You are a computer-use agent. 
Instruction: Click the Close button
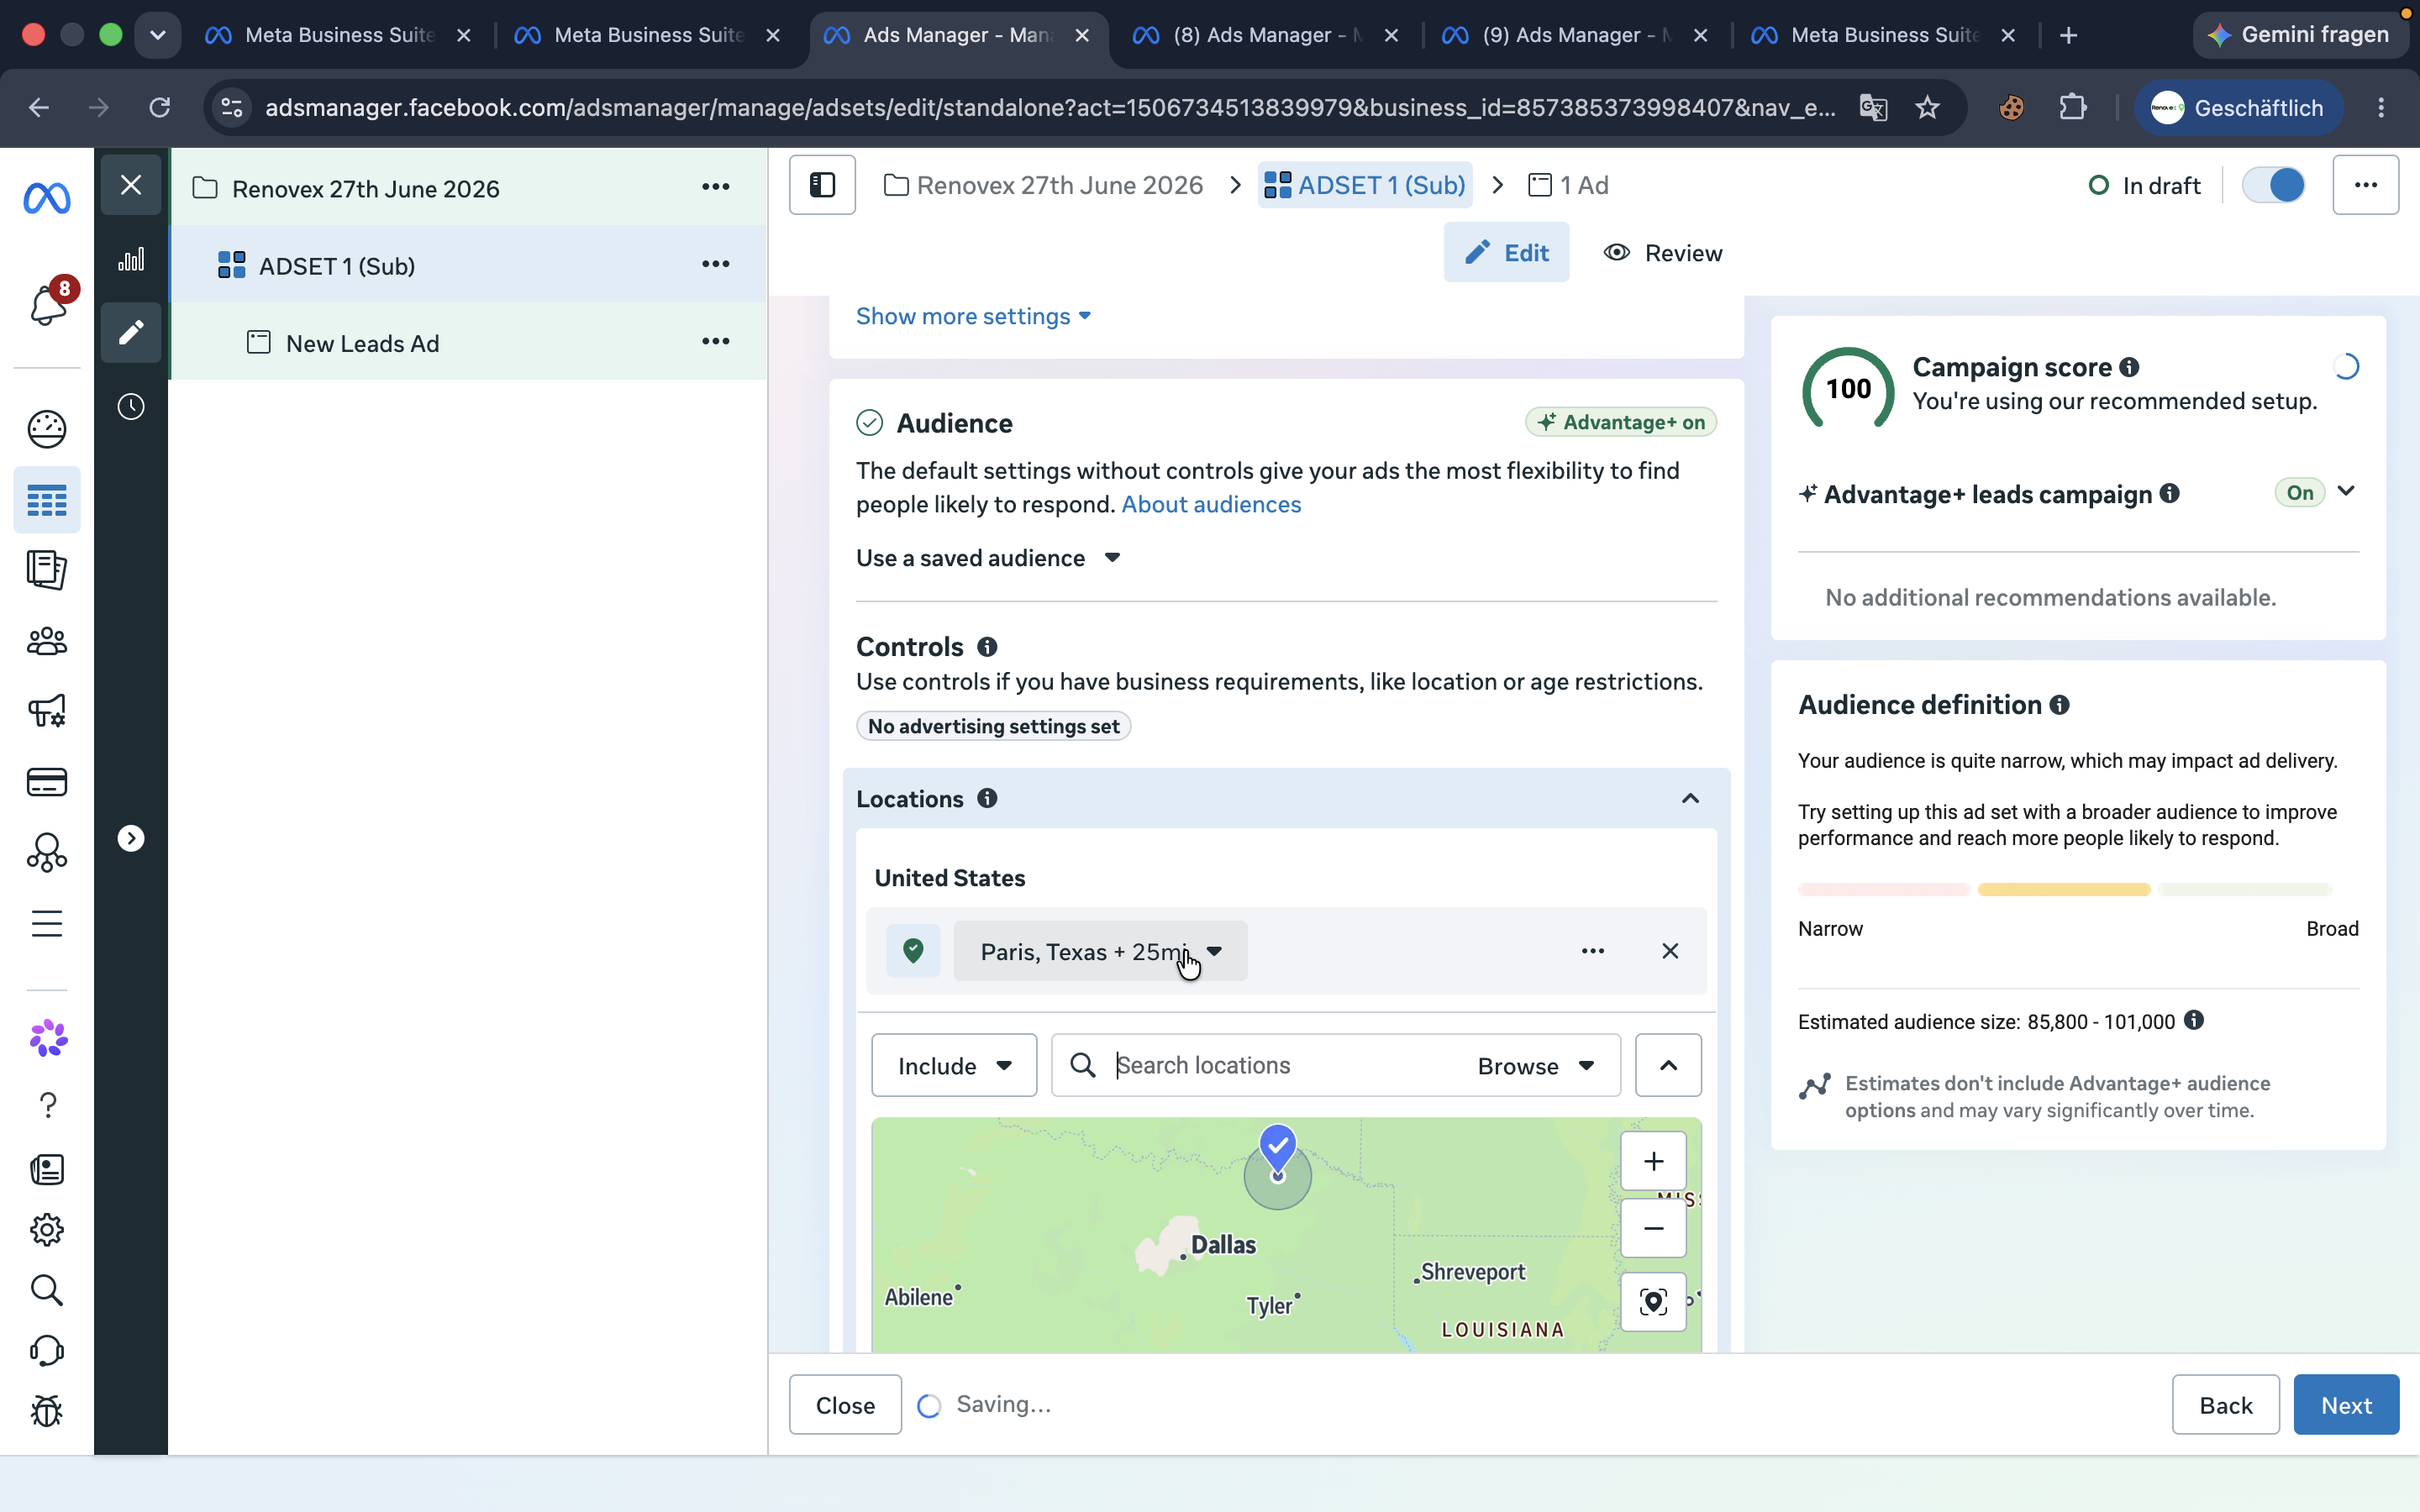(x=845, y=1405)
